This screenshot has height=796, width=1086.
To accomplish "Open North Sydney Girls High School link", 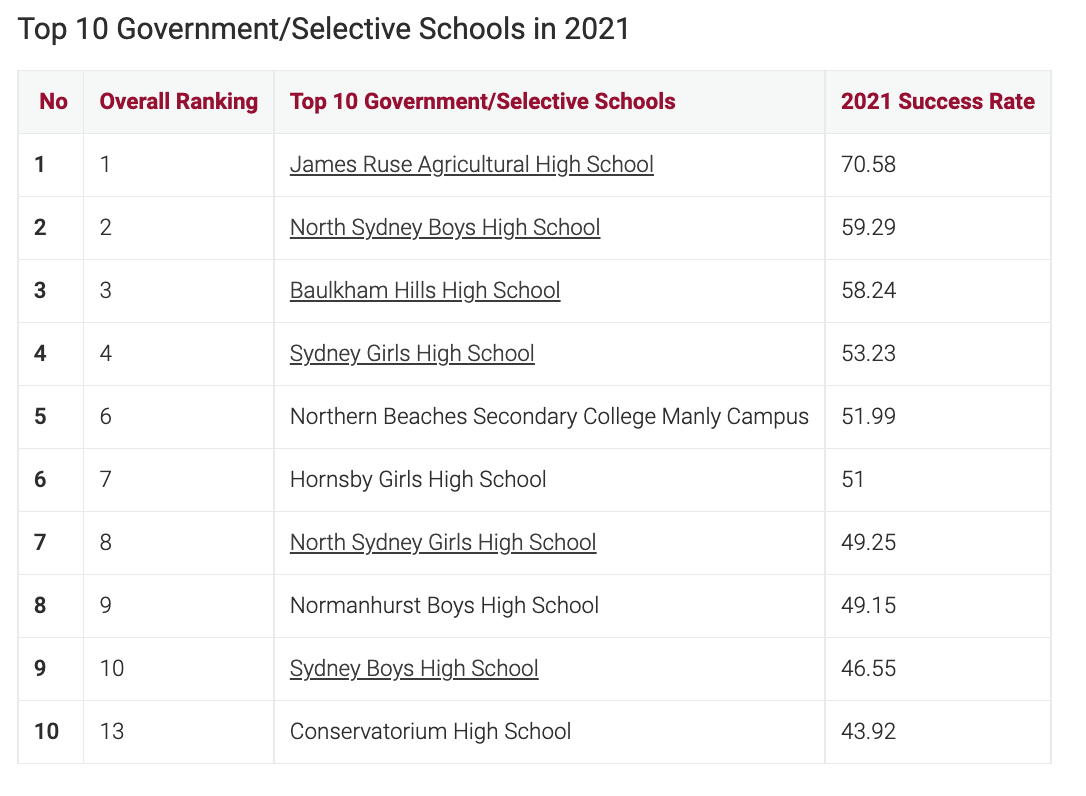I will pos(443,543).
